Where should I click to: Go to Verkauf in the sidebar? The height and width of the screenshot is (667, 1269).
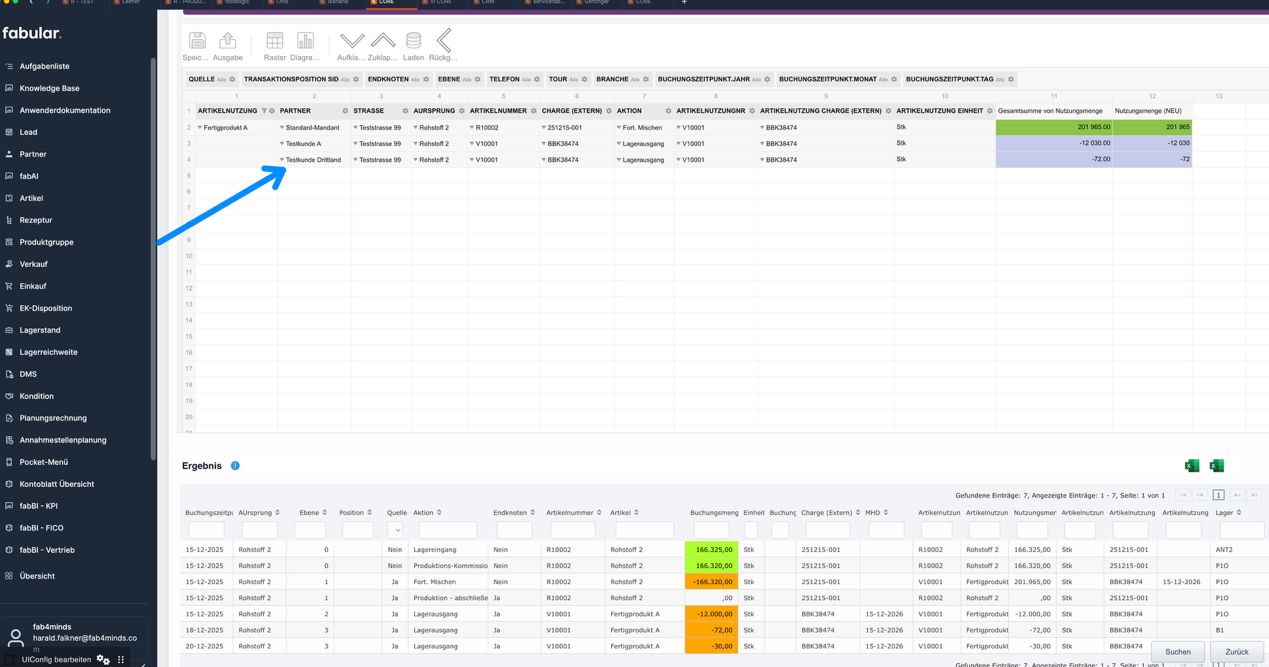tap(33, 264)
